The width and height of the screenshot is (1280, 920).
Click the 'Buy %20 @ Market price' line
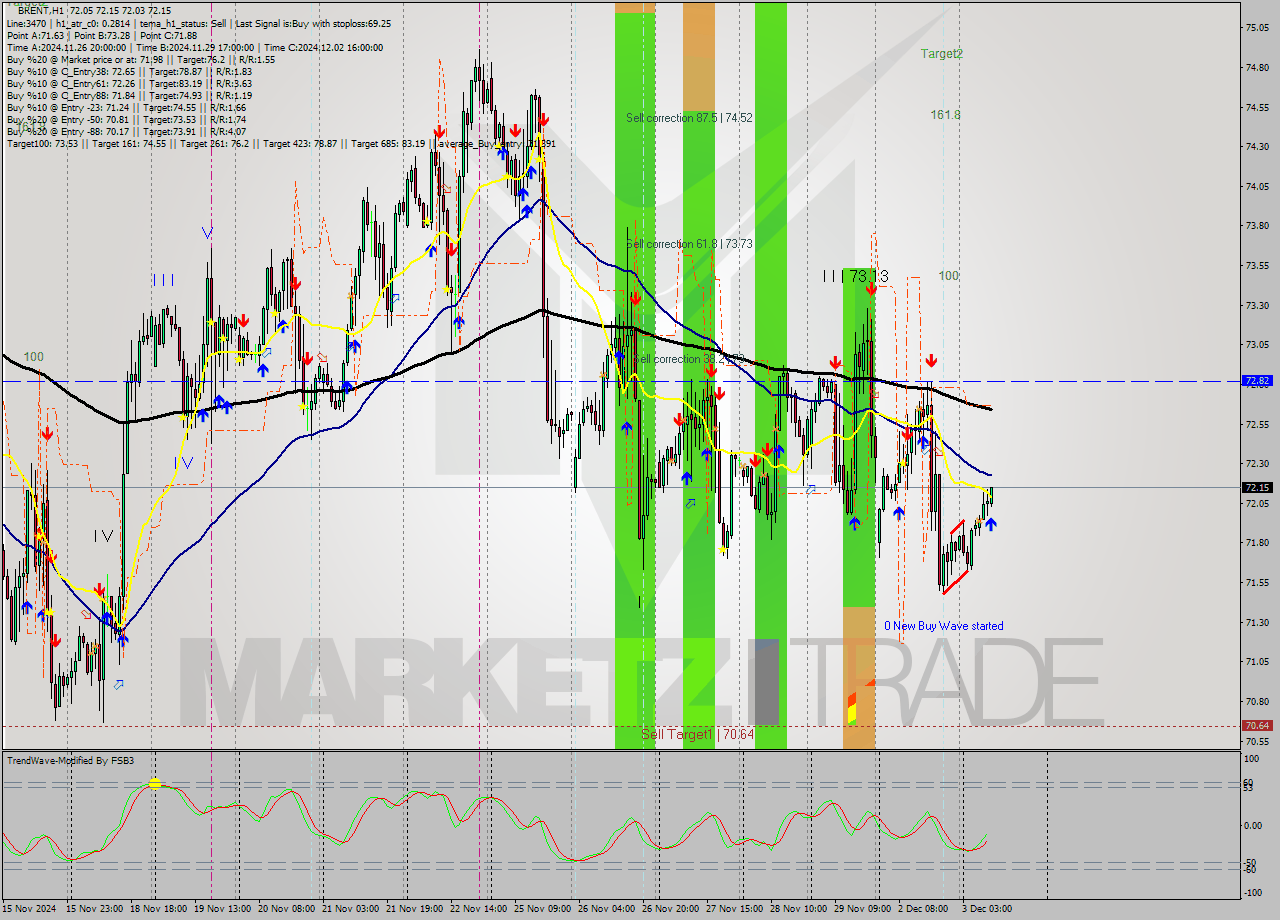point(141,59)
